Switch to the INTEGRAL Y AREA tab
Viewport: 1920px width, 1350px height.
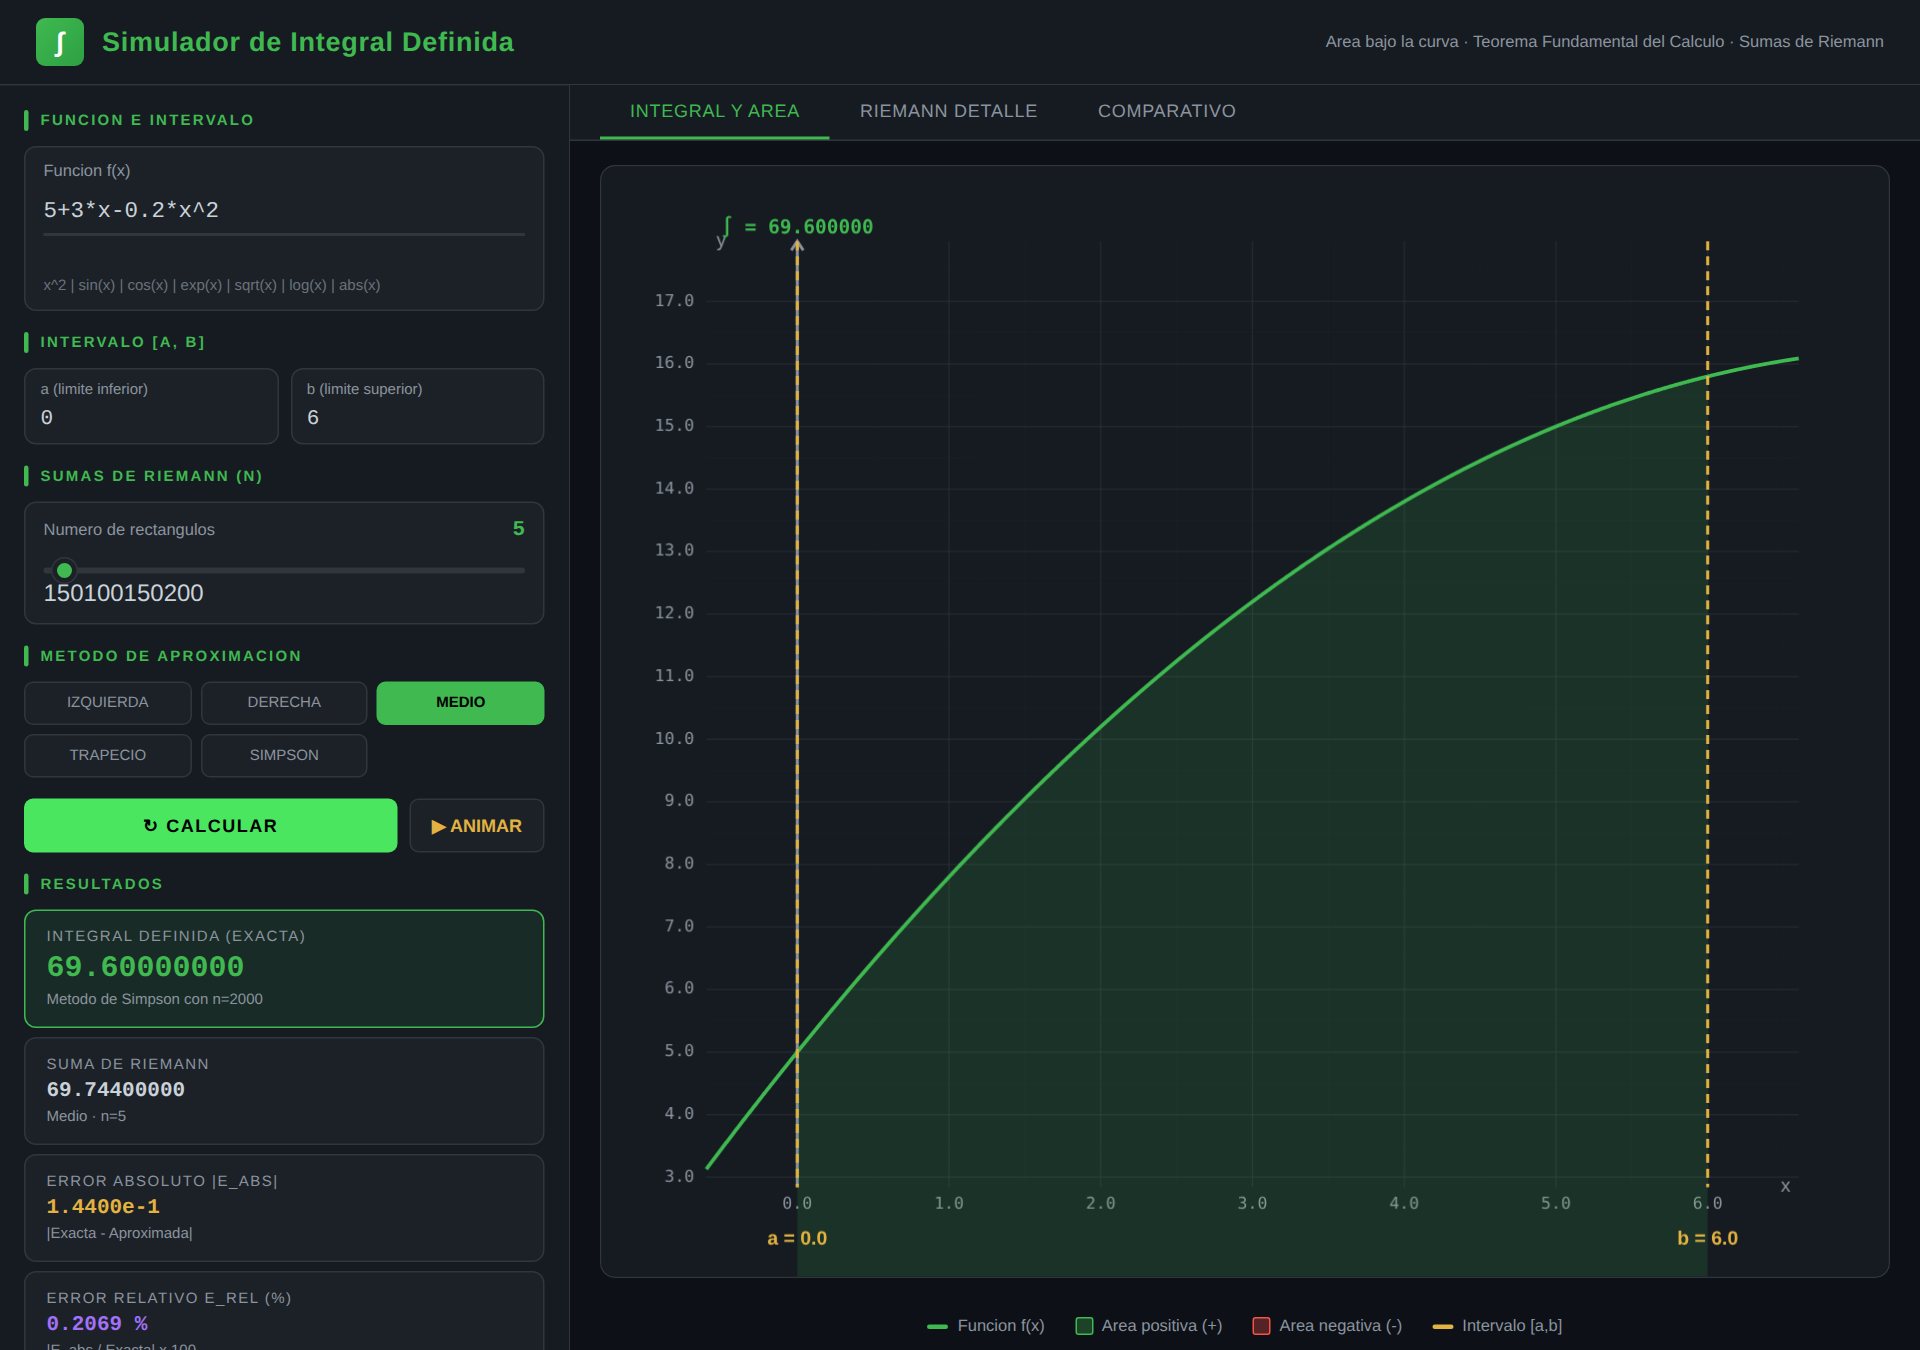point(714,111)
